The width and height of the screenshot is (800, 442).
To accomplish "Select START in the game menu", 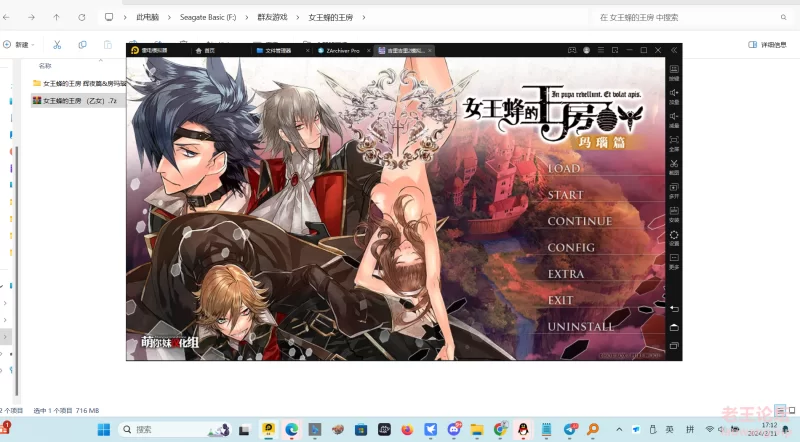I will (565, 195).
